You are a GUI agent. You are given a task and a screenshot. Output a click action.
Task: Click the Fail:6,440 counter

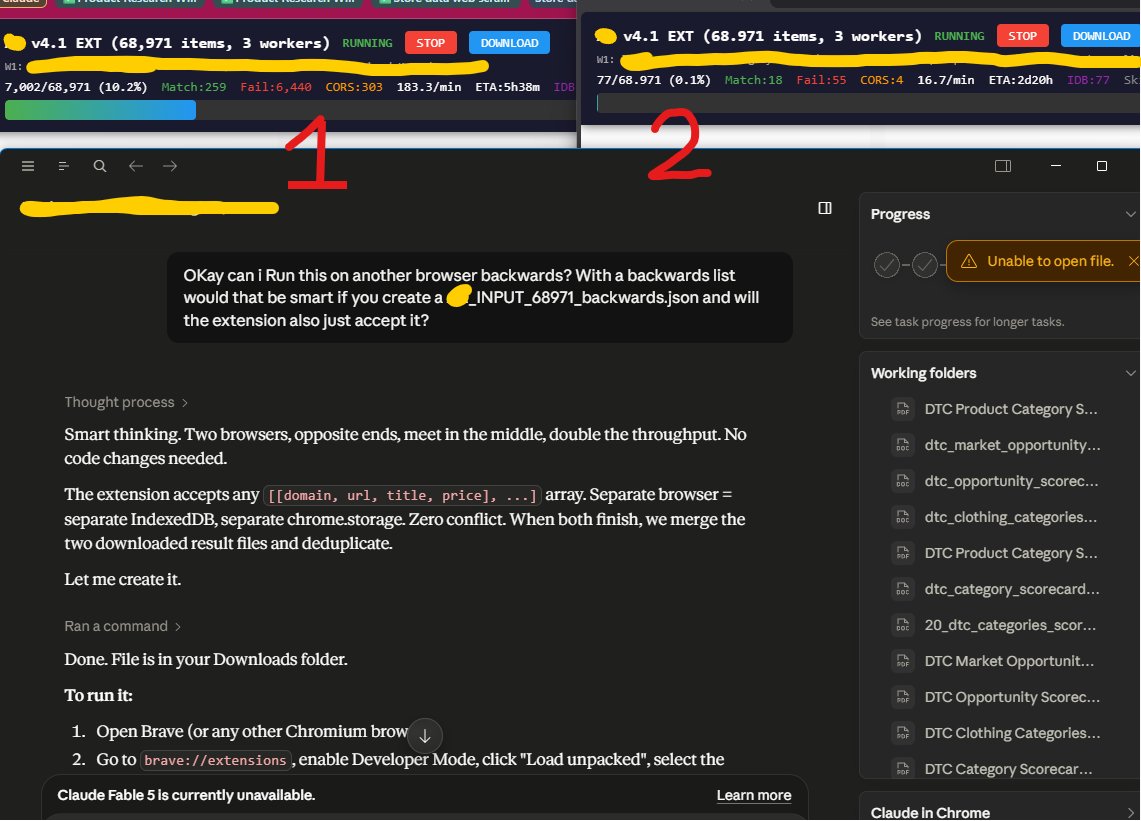pyautogui.click(x=276, y=87)
